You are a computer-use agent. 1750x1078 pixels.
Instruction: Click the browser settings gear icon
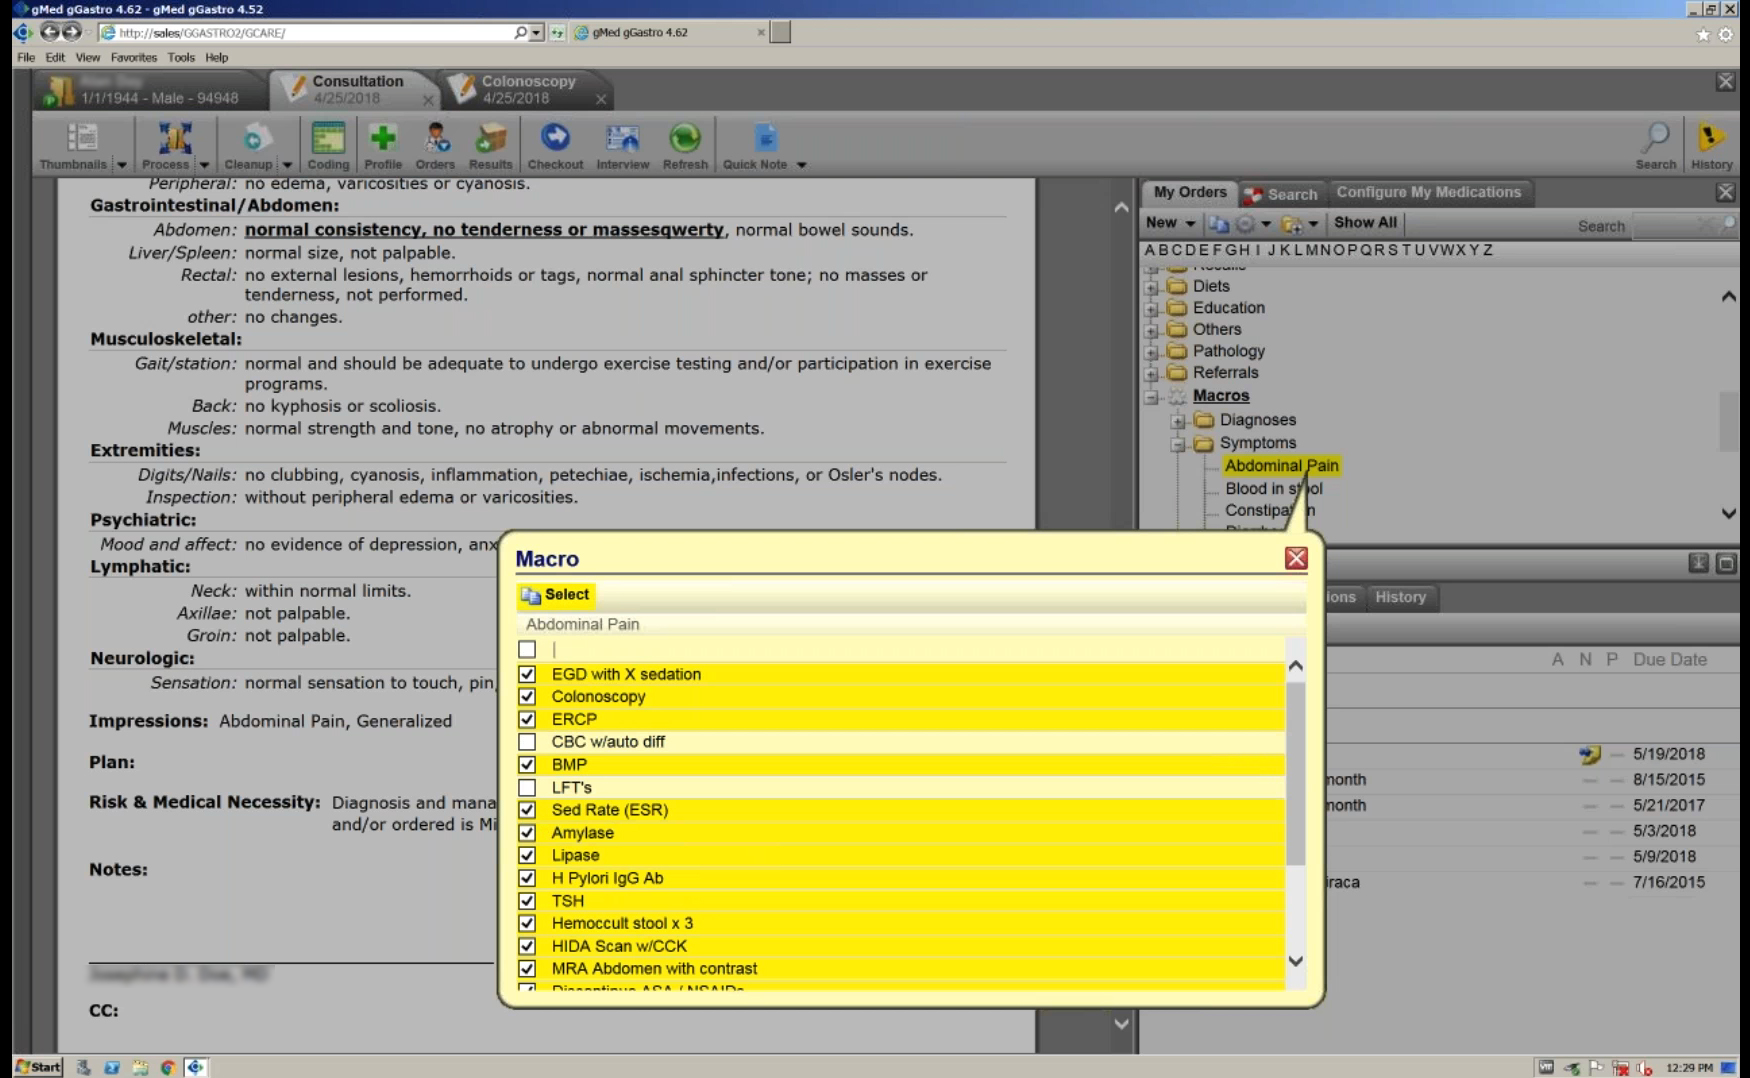click(1725, 35)
